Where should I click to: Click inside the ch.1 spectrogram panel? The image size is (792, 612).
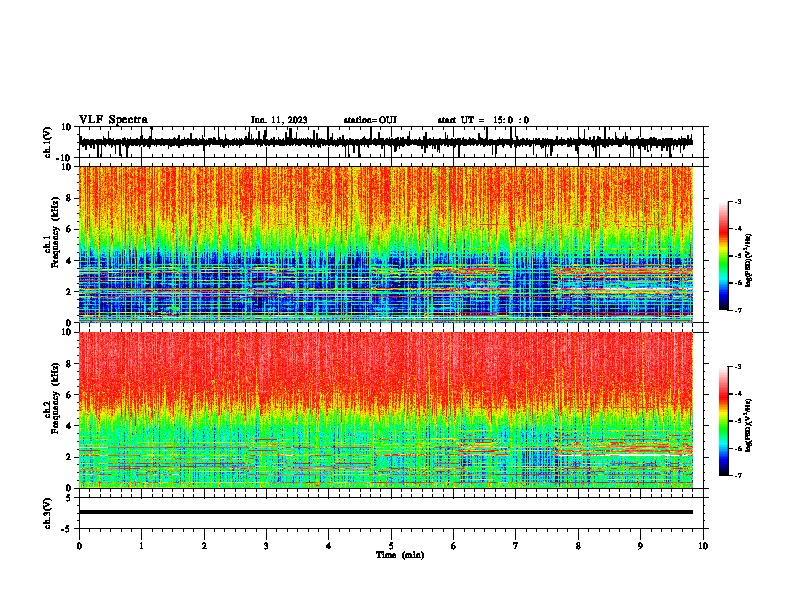point(386,244)
